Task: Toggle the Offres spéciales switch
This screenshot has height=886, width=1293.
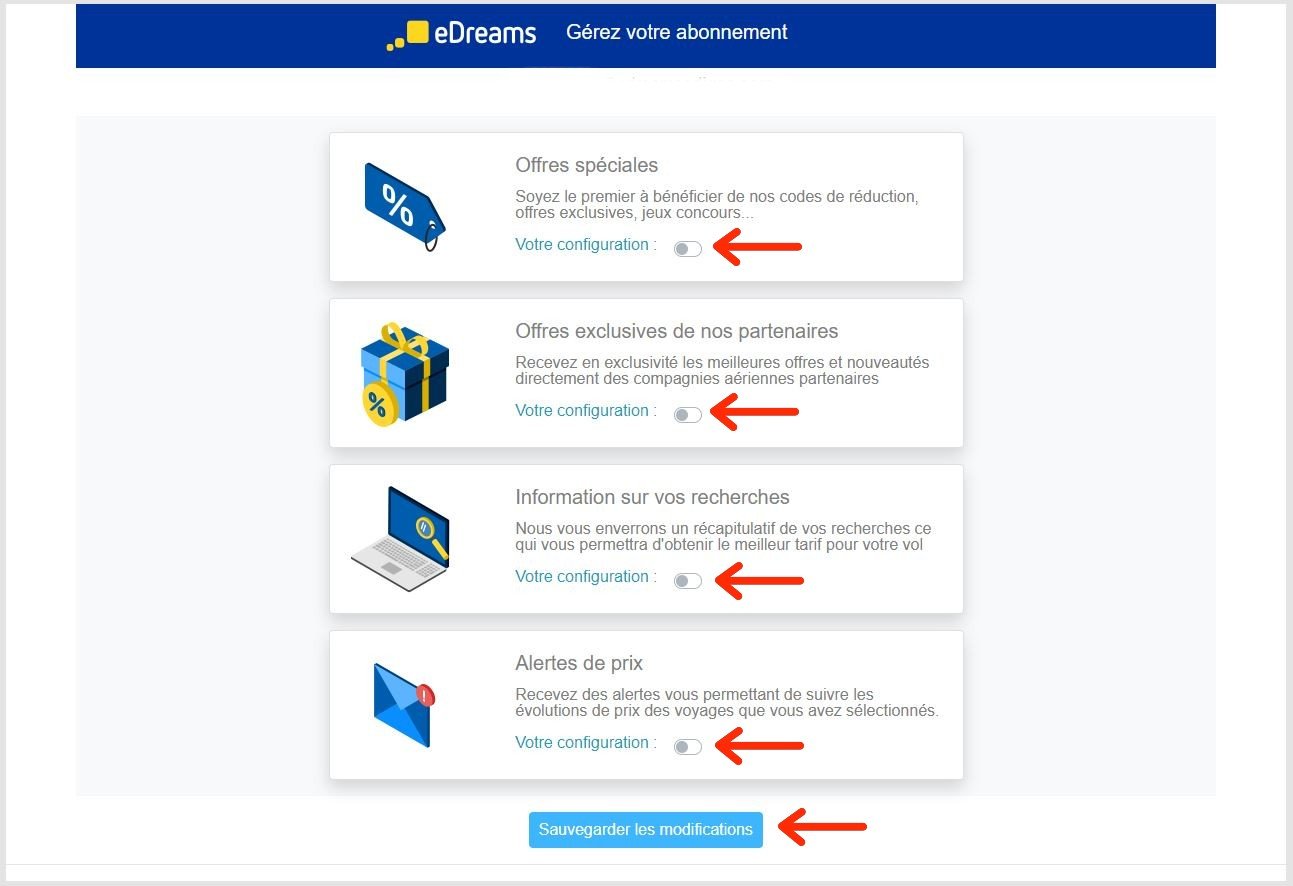Action: click(x=688, y=249)
